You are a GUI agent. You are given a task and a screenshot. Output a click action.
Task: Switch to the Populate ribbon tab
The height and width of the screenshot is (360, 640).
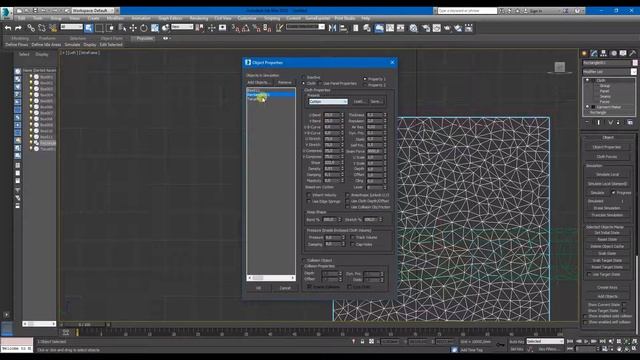click(x=144, y=38)
